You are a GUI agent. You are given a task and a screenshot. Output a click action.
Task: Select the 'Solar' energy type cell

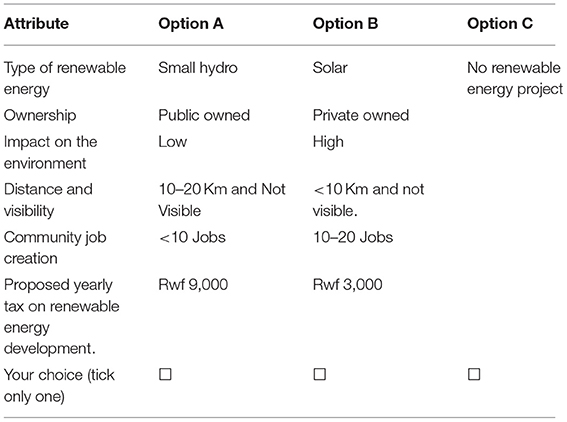[x=330, y=68]
